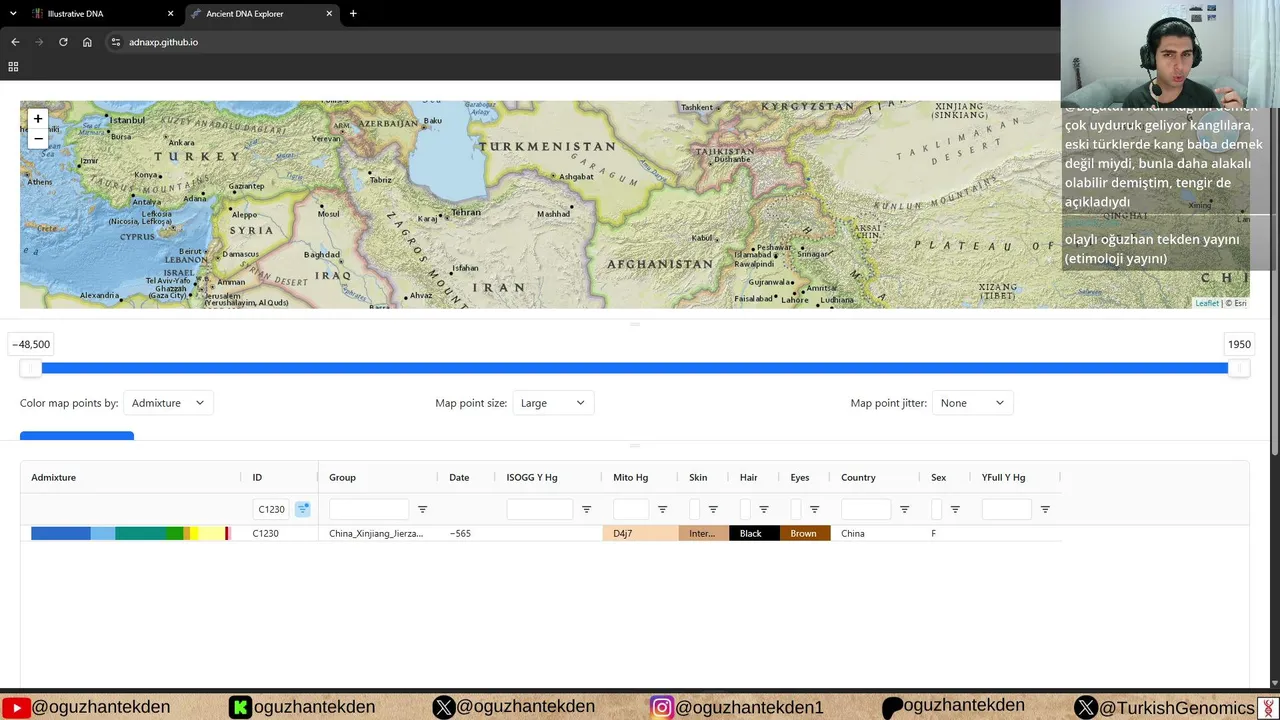
Task: Sort by the YFull Y Hg column header
Action: click(x=1003, y=477)
